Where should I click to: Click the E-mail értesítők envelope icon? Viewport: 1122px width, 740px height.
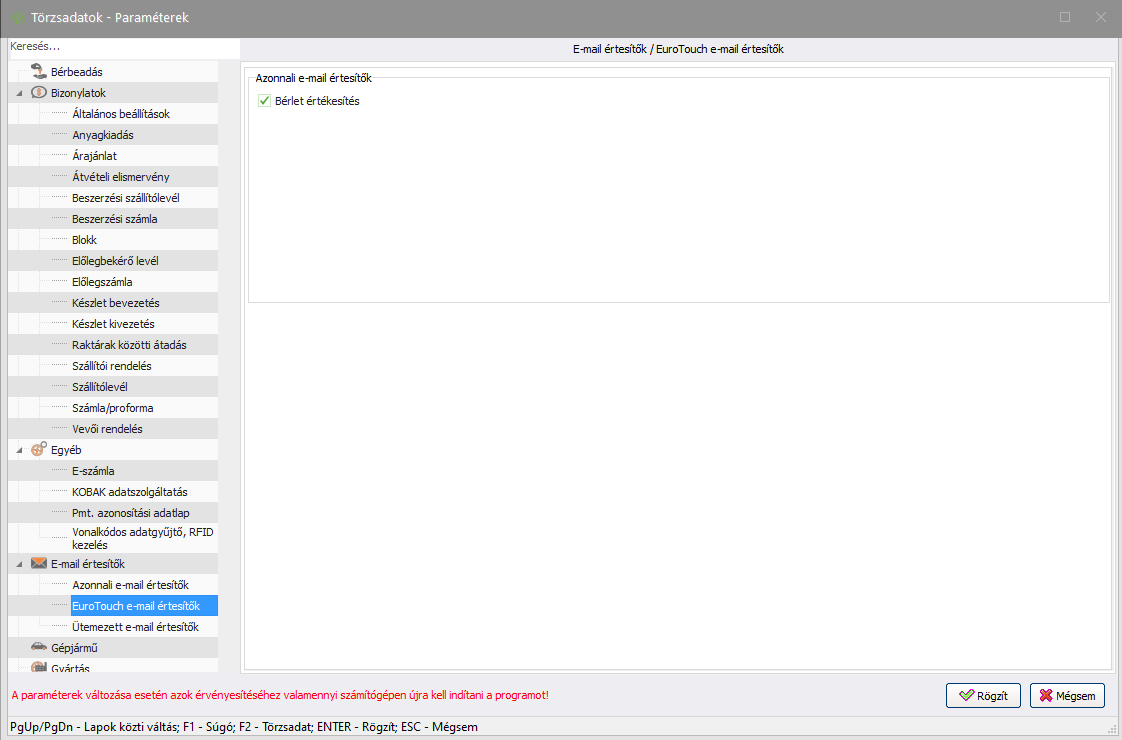(x=38, y=564)
